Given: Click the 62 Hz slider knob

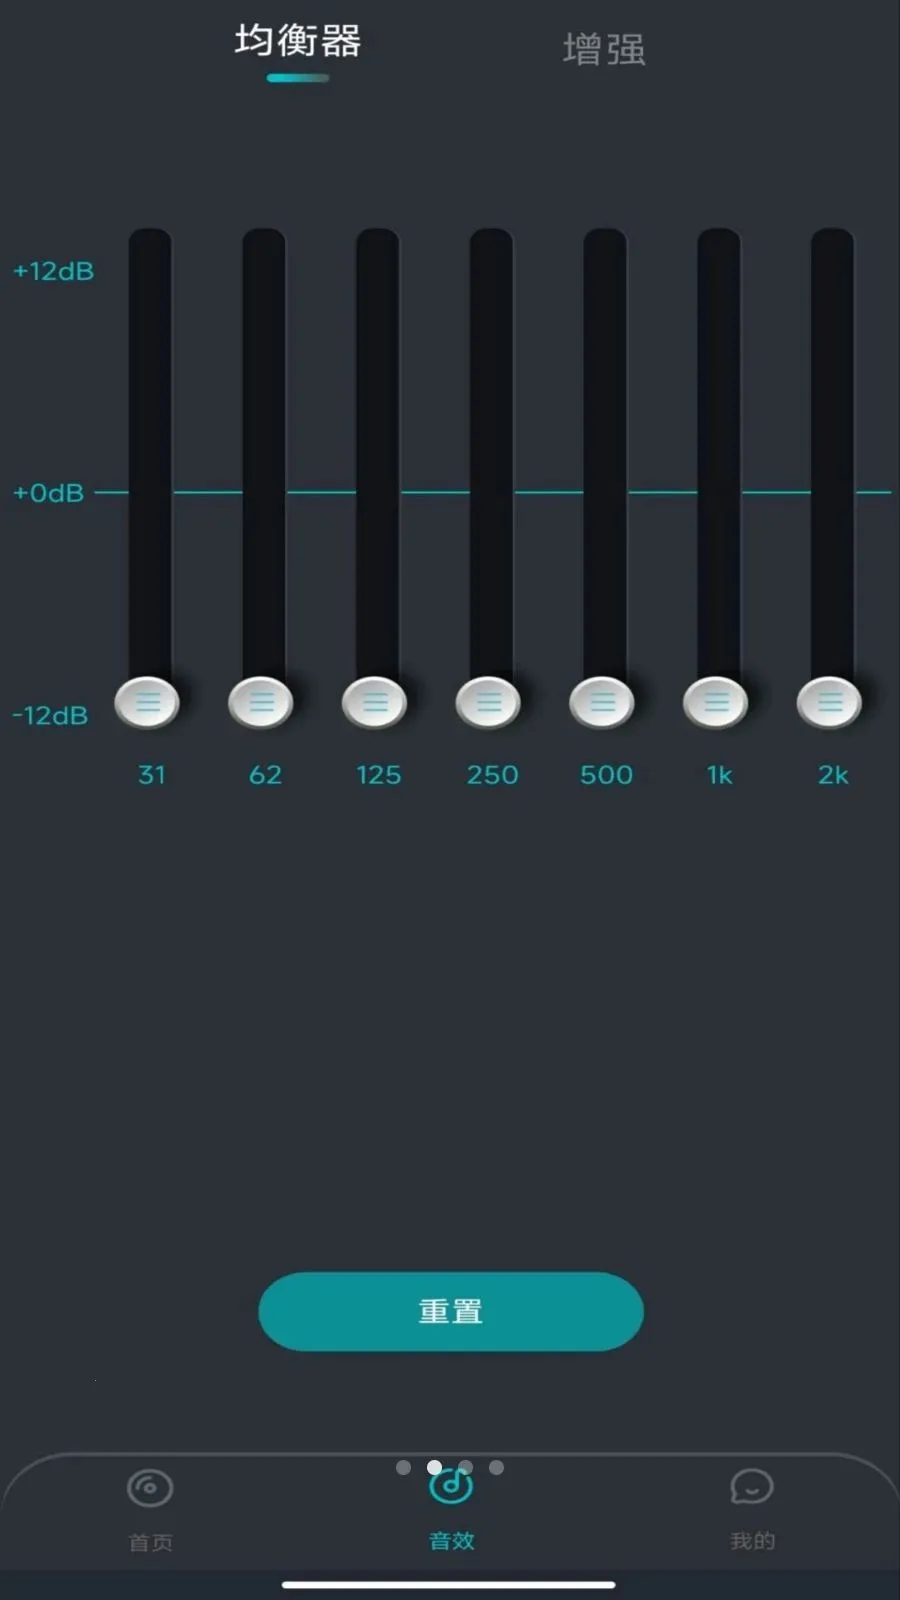Looking at the screenshot, I should tap(261, 702).
